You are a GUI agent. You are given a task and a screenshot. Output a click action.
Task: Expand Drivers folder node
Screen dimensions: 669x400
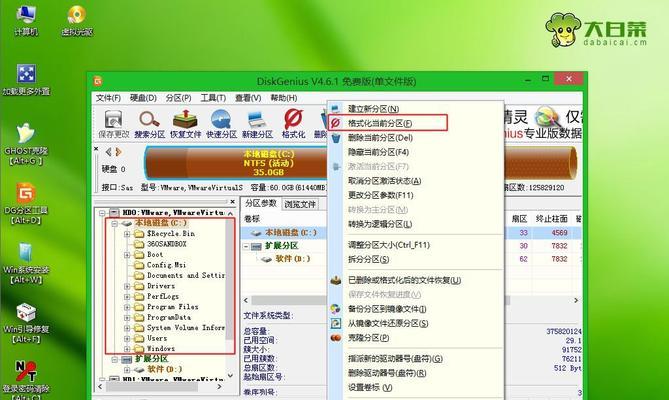[x=127, y=286]
